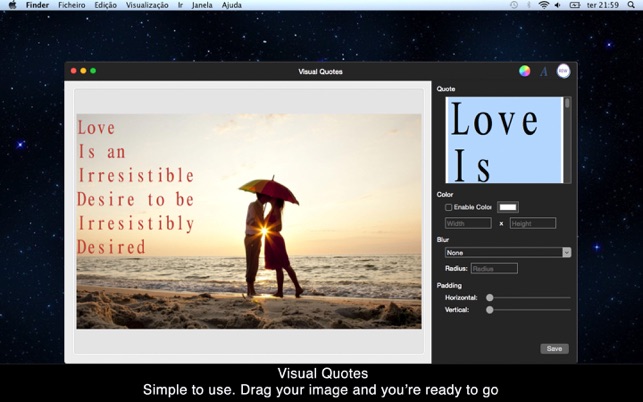Click the Horizontal padding slider knob
The image size is (643, 402).
pos(490,298)
